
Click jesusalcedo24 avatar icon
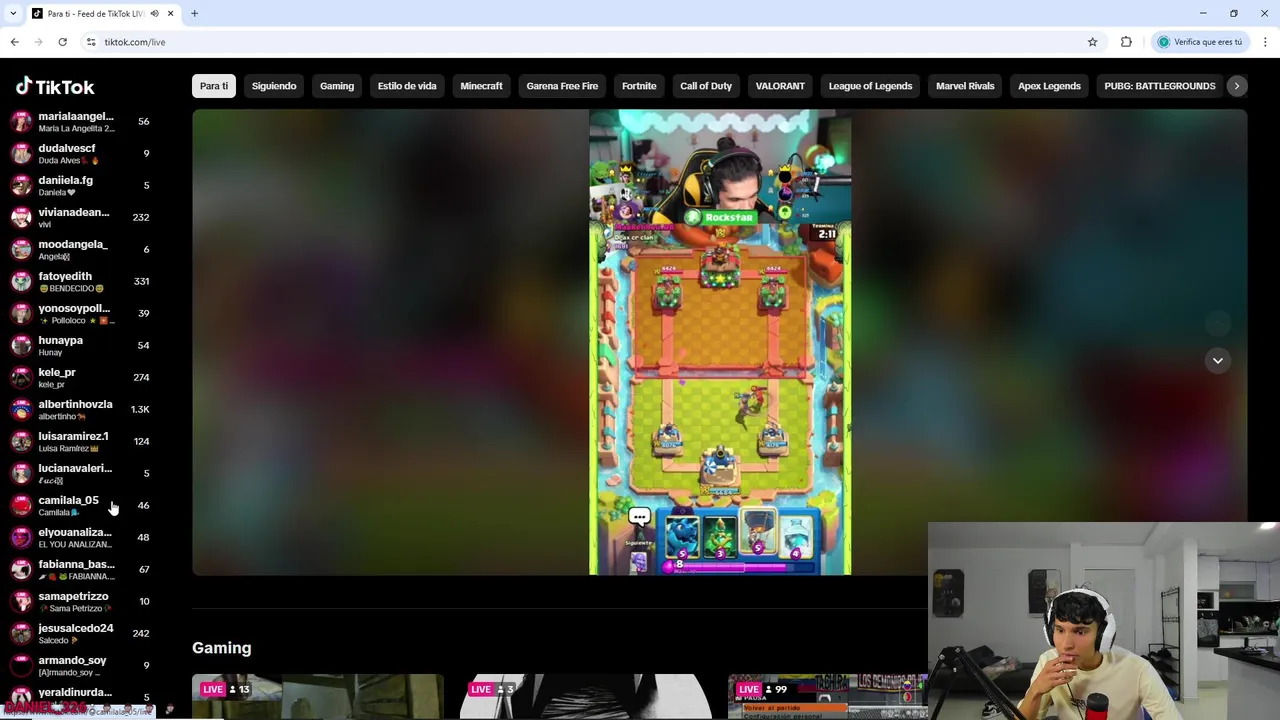pos(21,634)
